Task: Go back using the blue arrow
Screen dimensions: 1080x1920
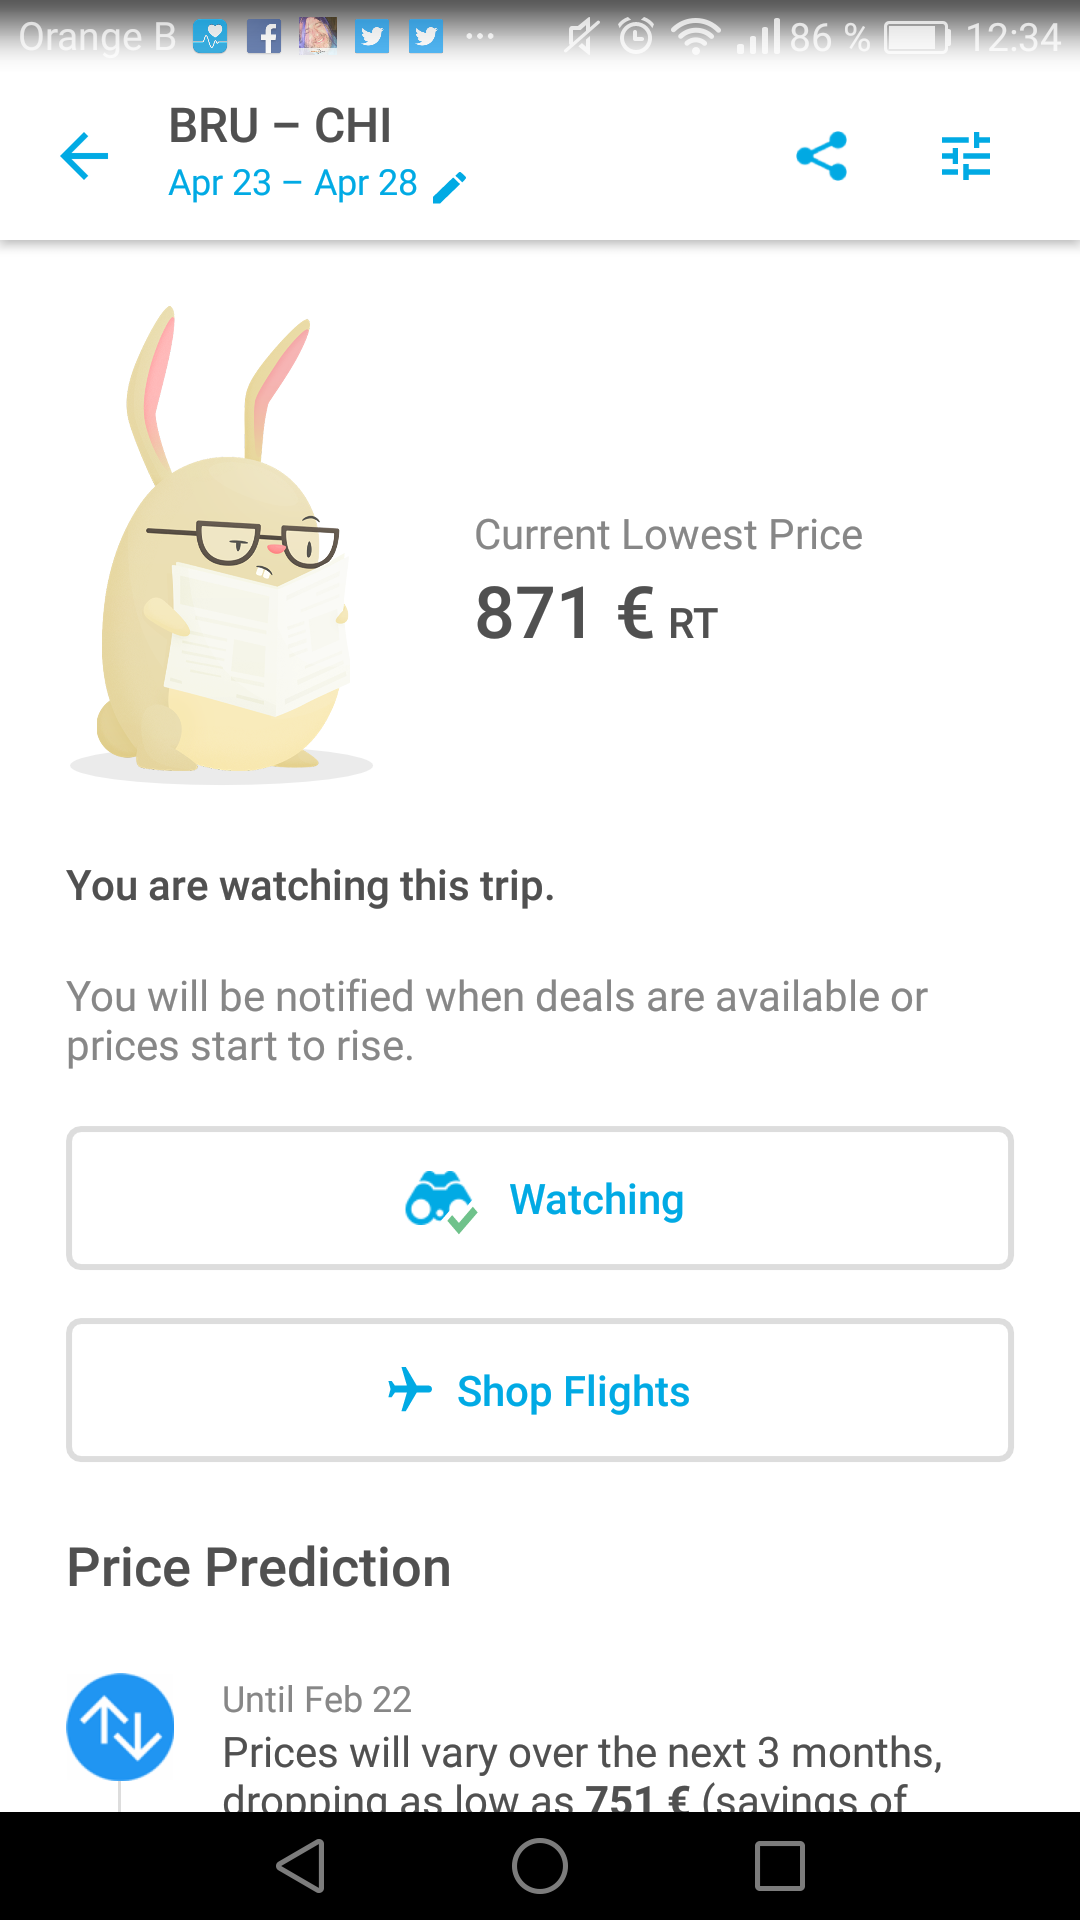Action: tap(84, 156)
